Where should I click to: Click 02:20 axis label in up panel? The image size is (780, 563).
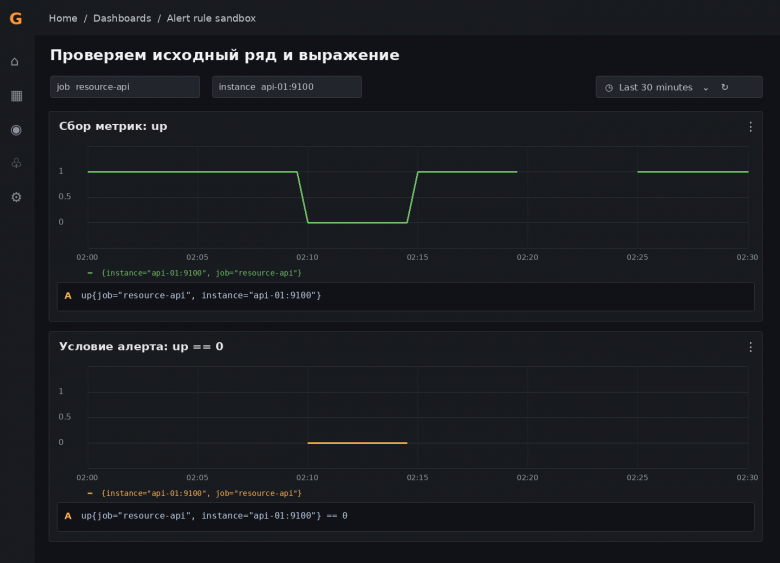pyautogui.click(x=527, y=257)
